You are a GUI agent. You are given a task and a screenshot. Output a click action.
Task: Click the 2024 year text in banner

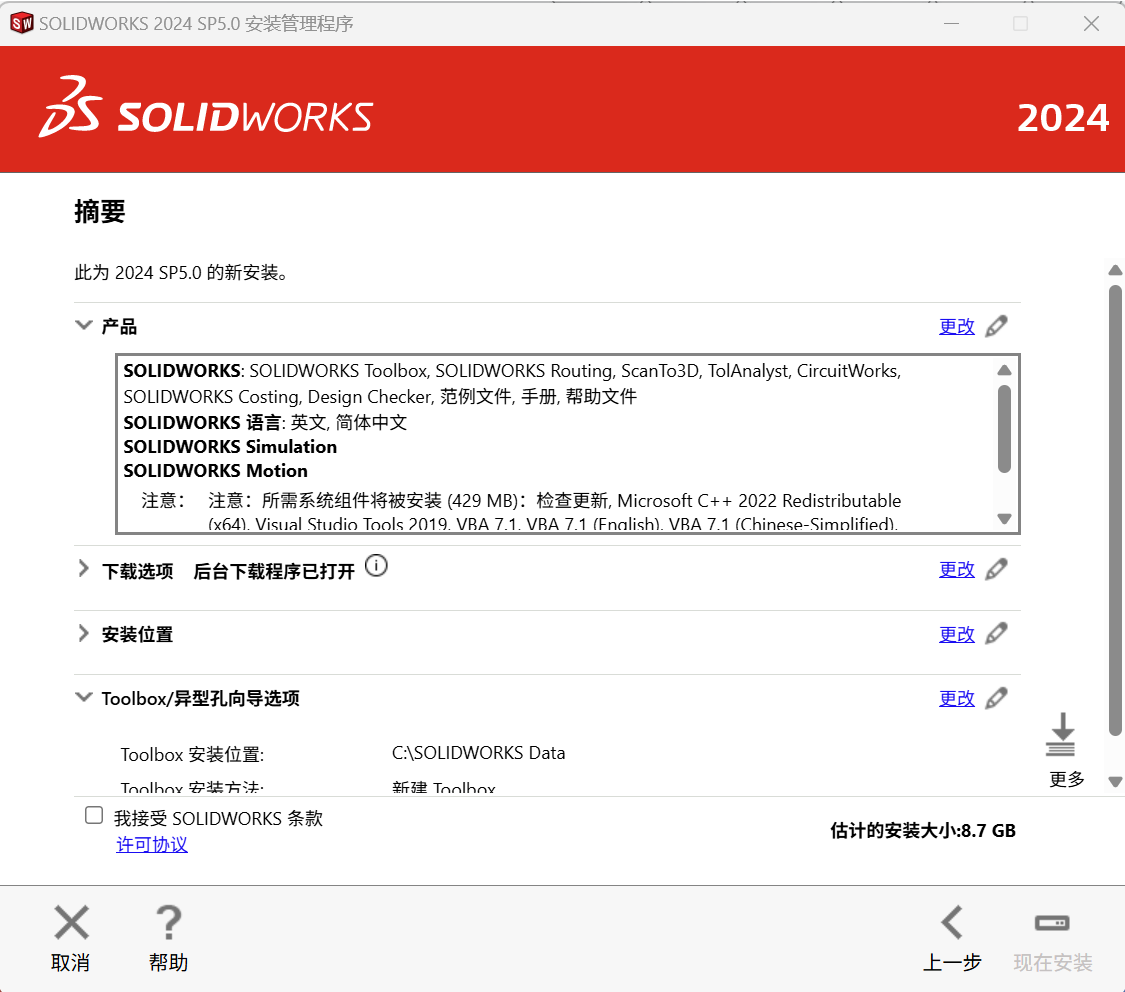(x=1063, y=118)
